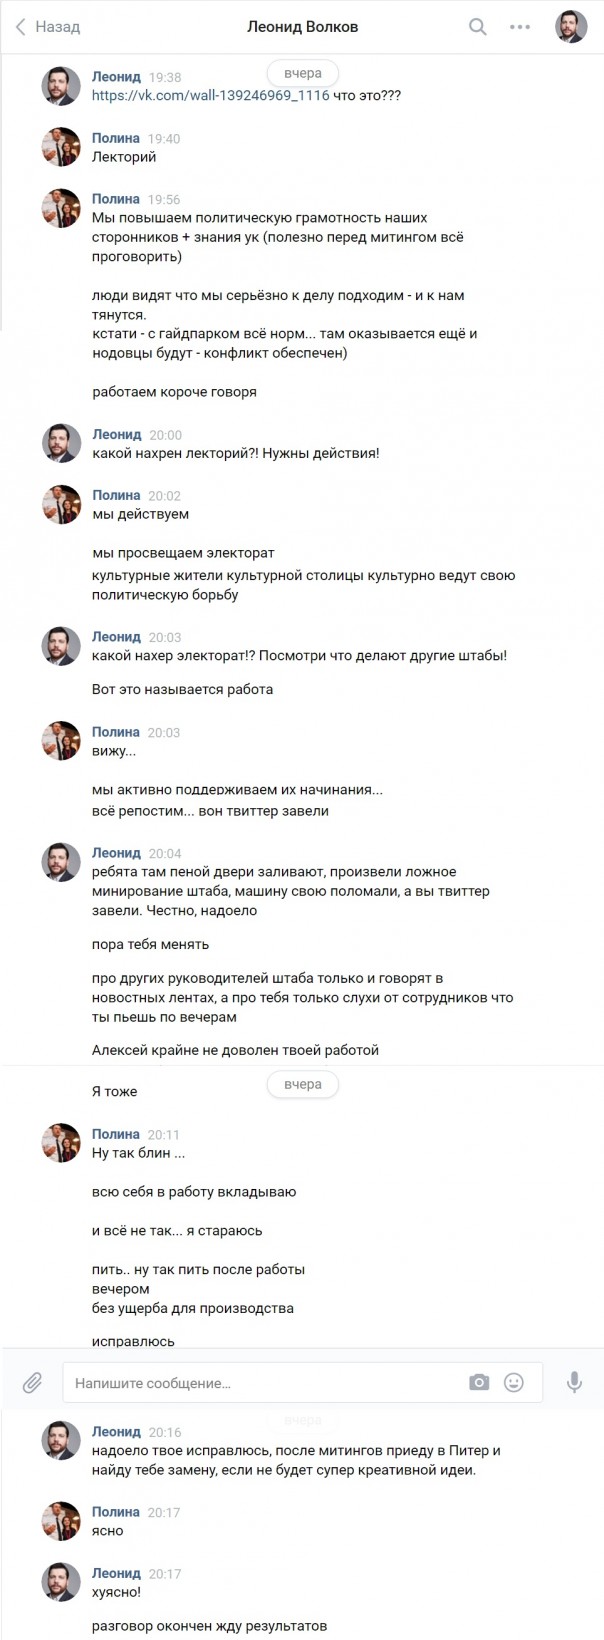Image resolution: width=604 pixels, height=1640 pixels.
Task: Click "Назад" to return to conversations
Action: 56,27
